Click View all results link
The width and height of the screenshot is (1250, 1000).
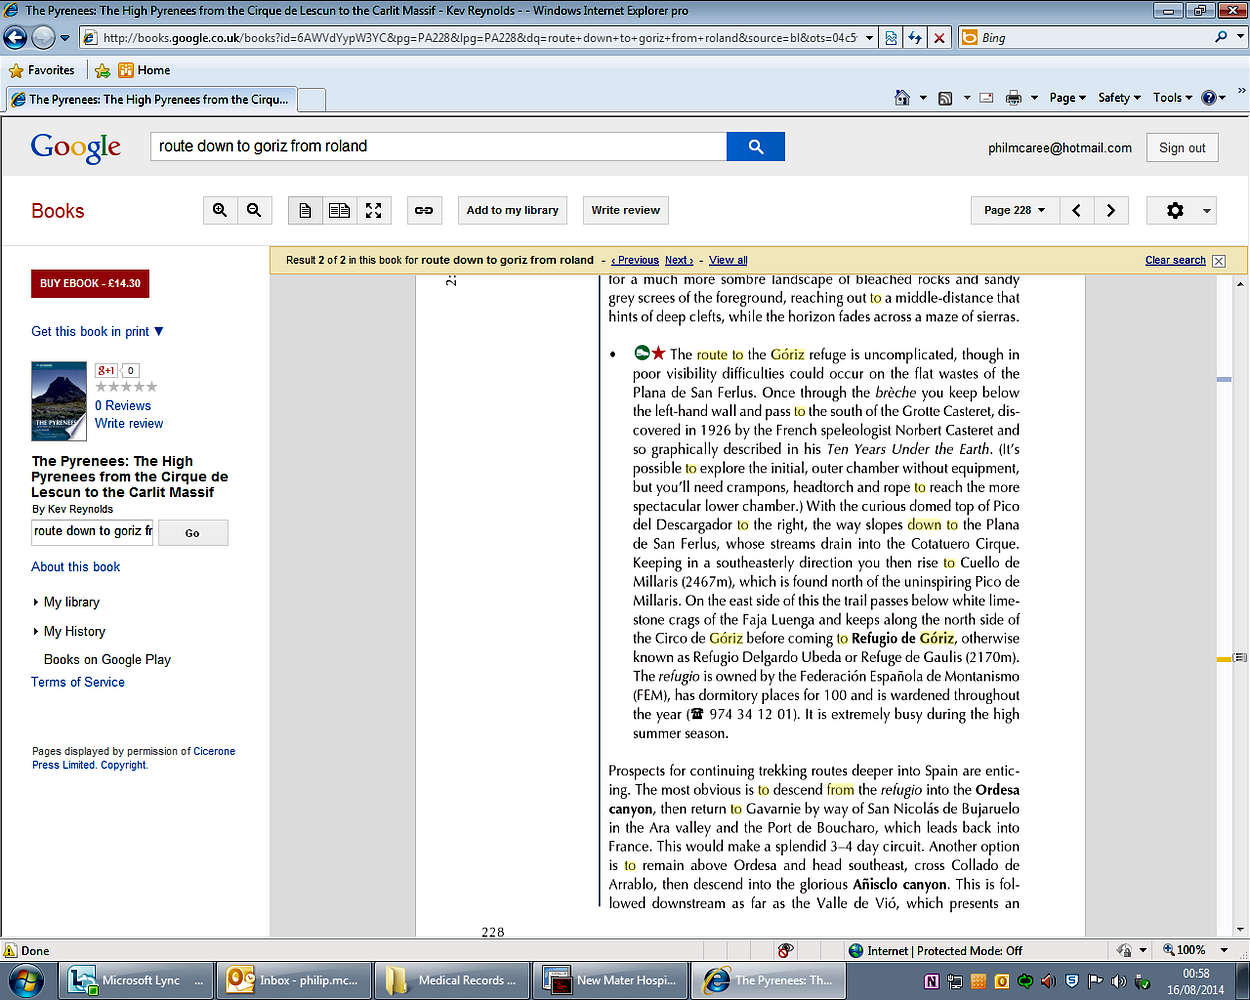[728, 260]
